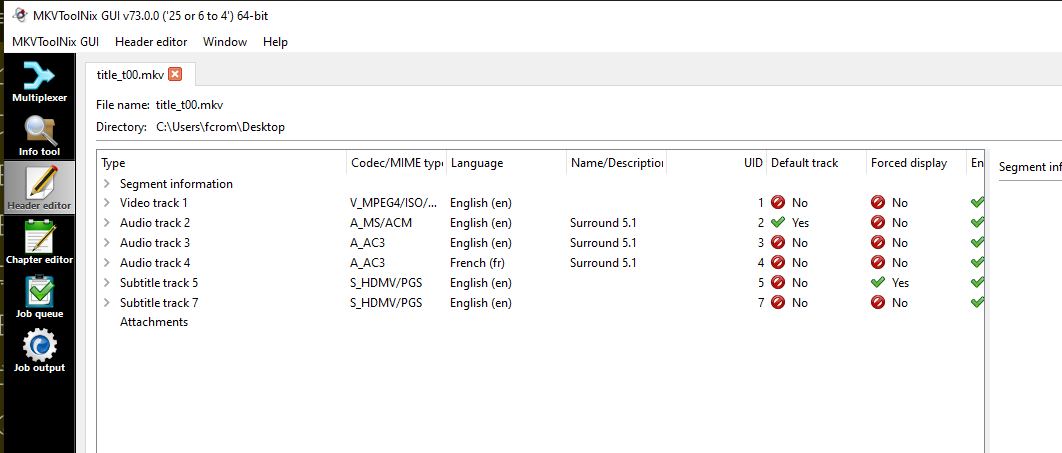Image resolution: width=1062 pixels, height=453 pixels.
Task: Open the Job queue
Action: point(39,297)
